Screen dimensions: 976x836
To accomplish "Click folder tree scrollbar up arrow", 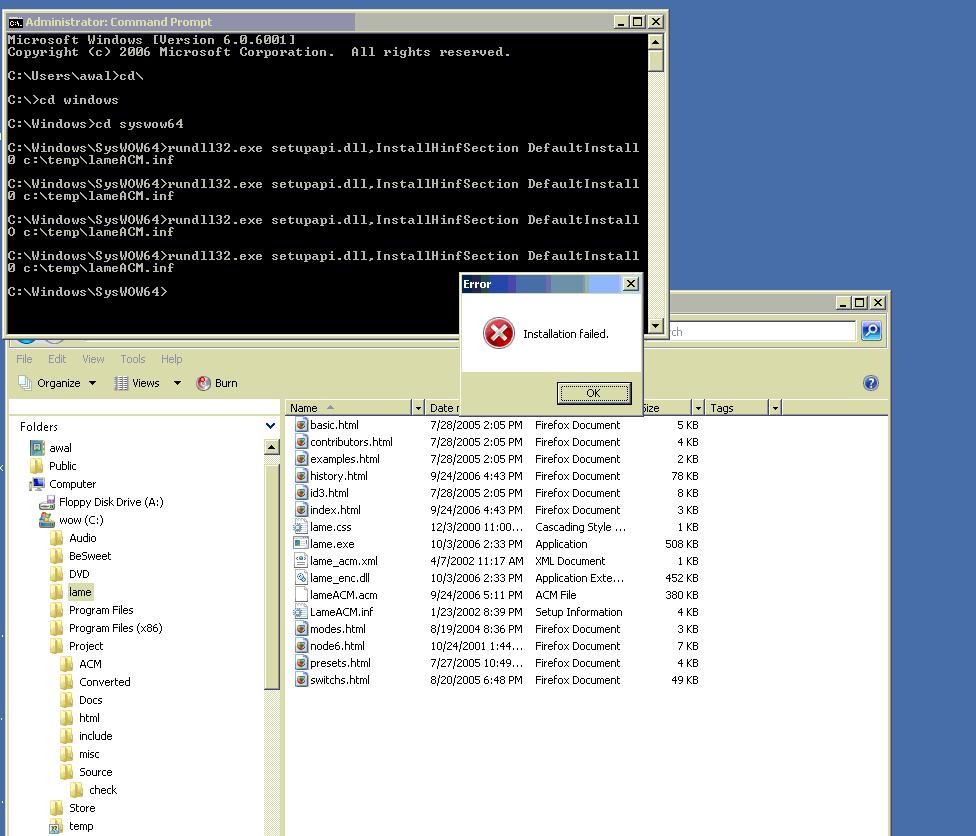I will tap(271, 447).
